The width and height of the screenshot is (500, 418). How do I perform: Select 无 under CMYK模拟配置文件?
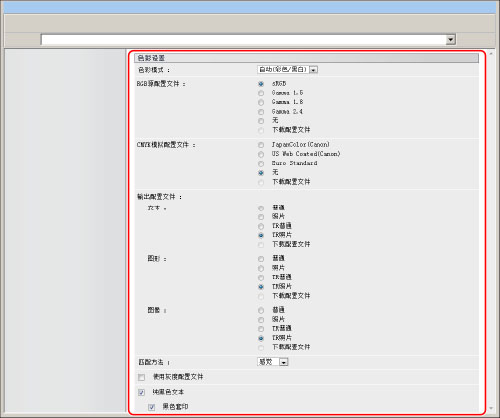261,173
